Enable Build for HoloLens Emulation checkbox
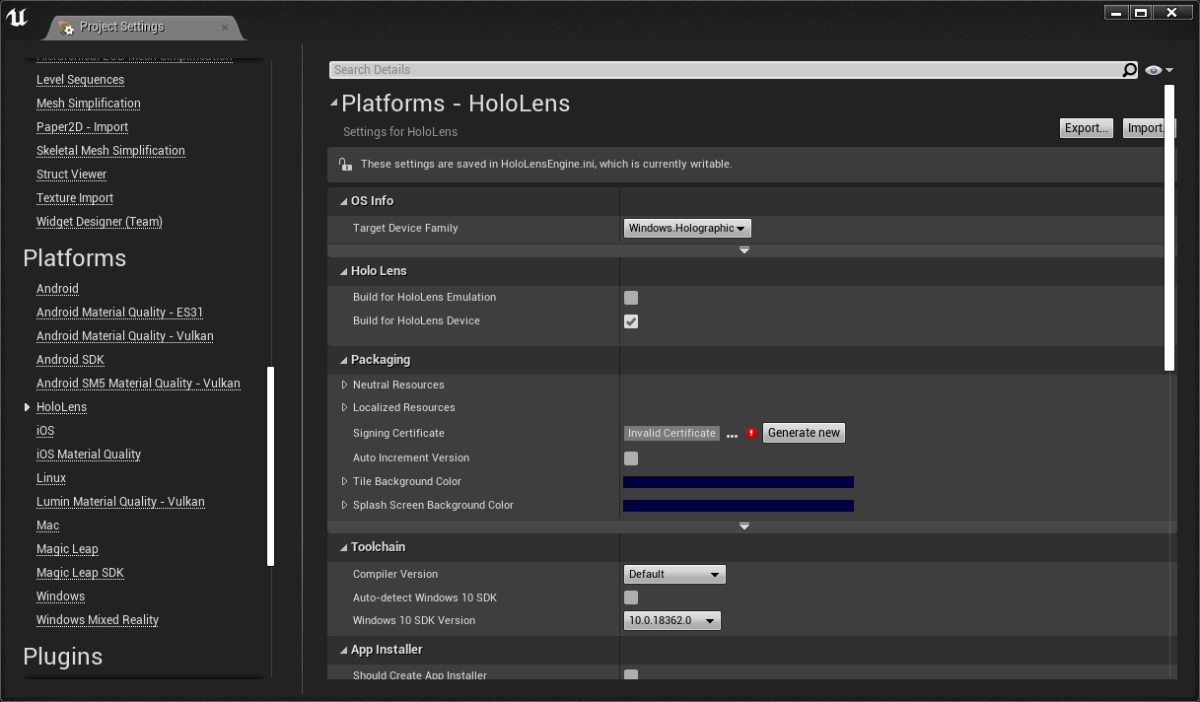Image resolution: width=1200 pixels, height=702 pixels. pyautogui.click(x=631, y=298)
